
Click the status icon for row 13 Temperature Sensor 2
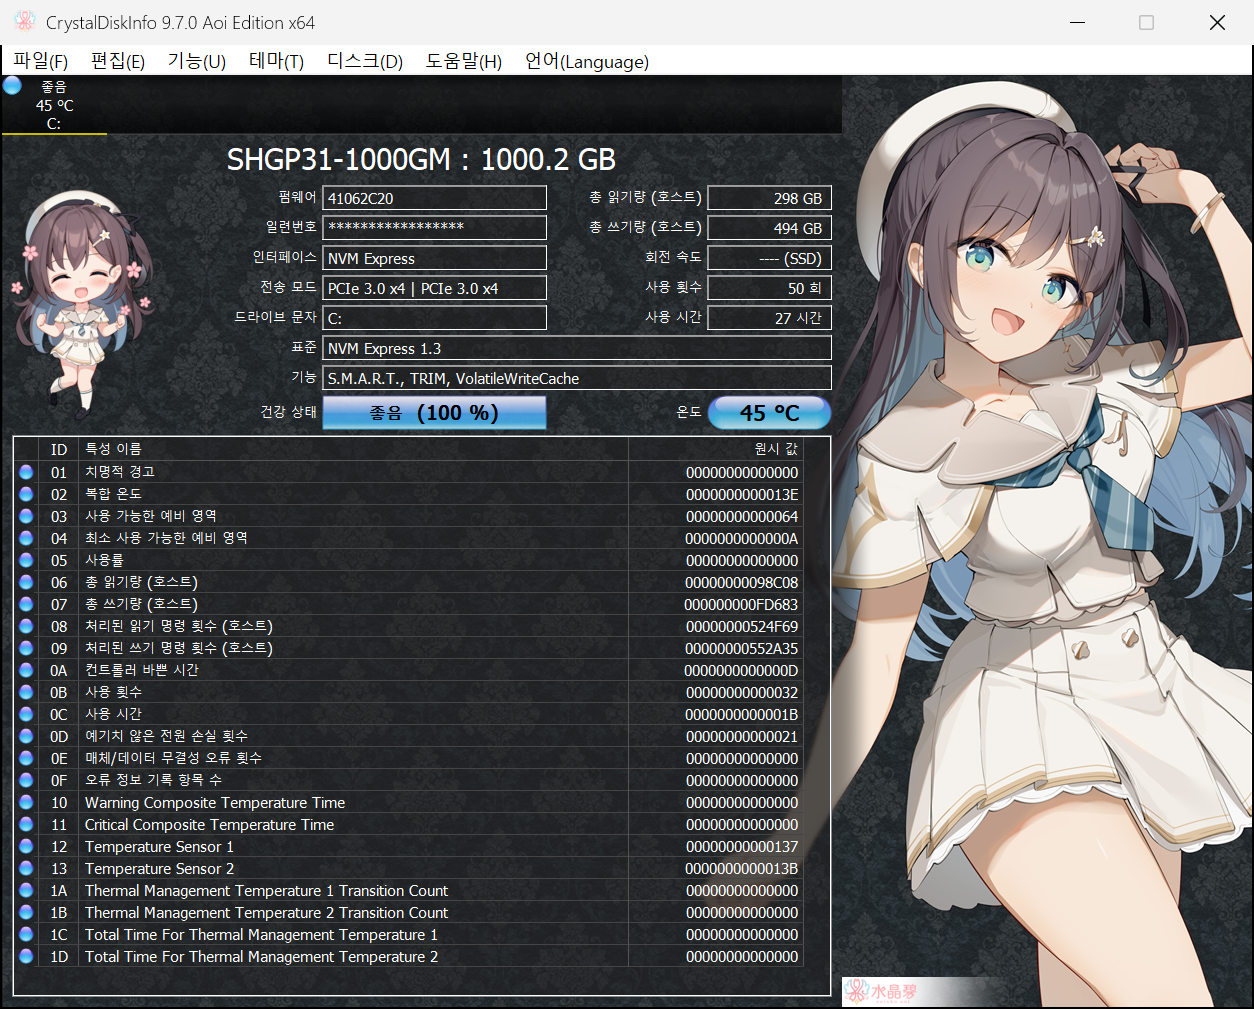coord(26,868)
